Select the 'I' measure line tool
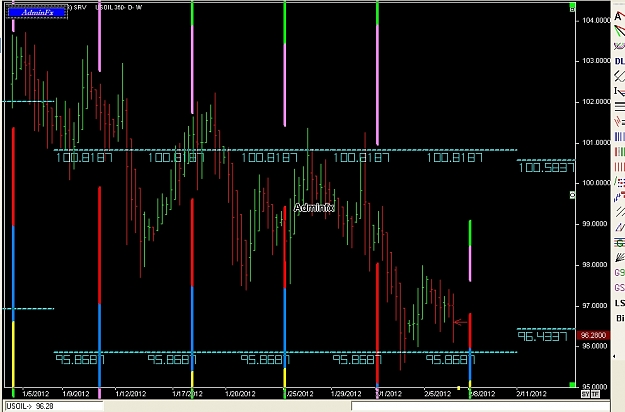625x412 pixels. point(619,91)
